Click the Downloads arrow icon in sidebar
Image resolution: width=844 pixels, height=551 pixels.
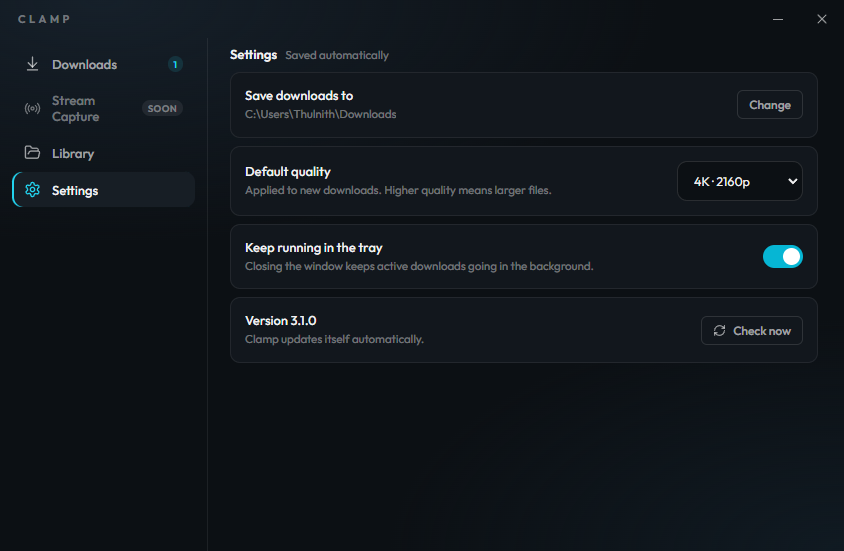pyautogui.click(x=32, y=64)
